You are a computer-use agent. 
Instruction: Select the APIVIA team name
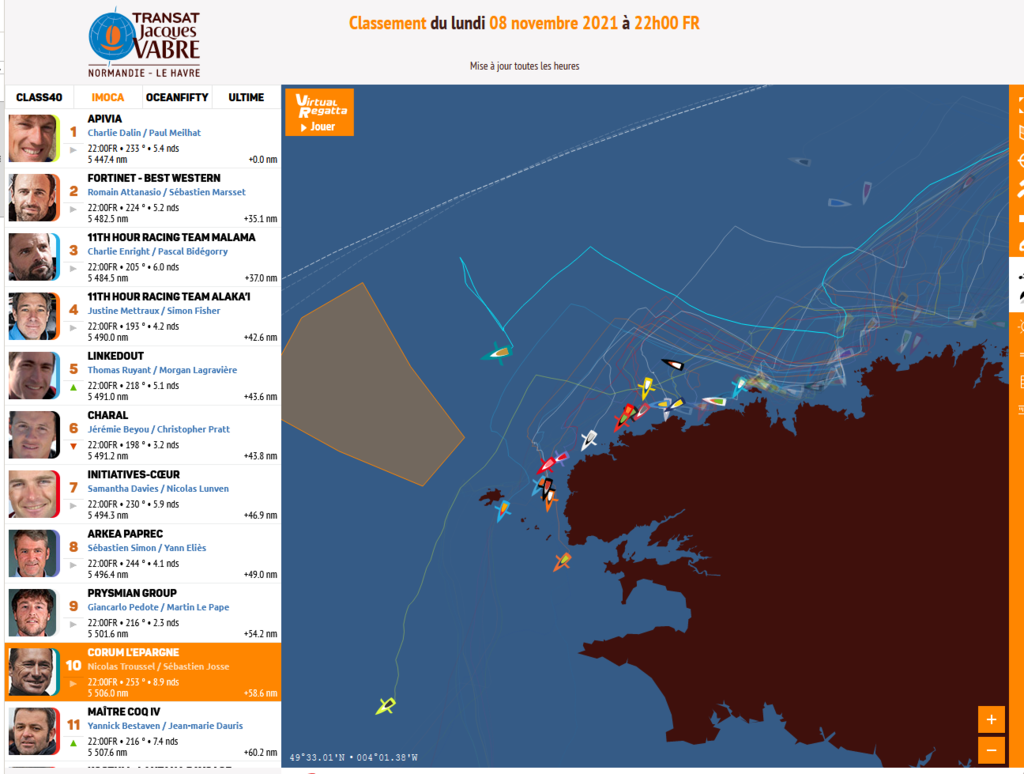(x=104, y=119)
